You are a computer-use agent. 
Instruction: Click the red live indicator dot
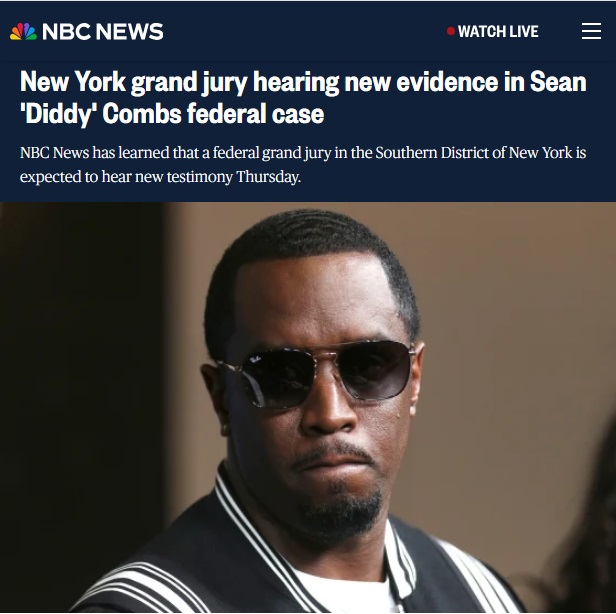tap(451, 31)
